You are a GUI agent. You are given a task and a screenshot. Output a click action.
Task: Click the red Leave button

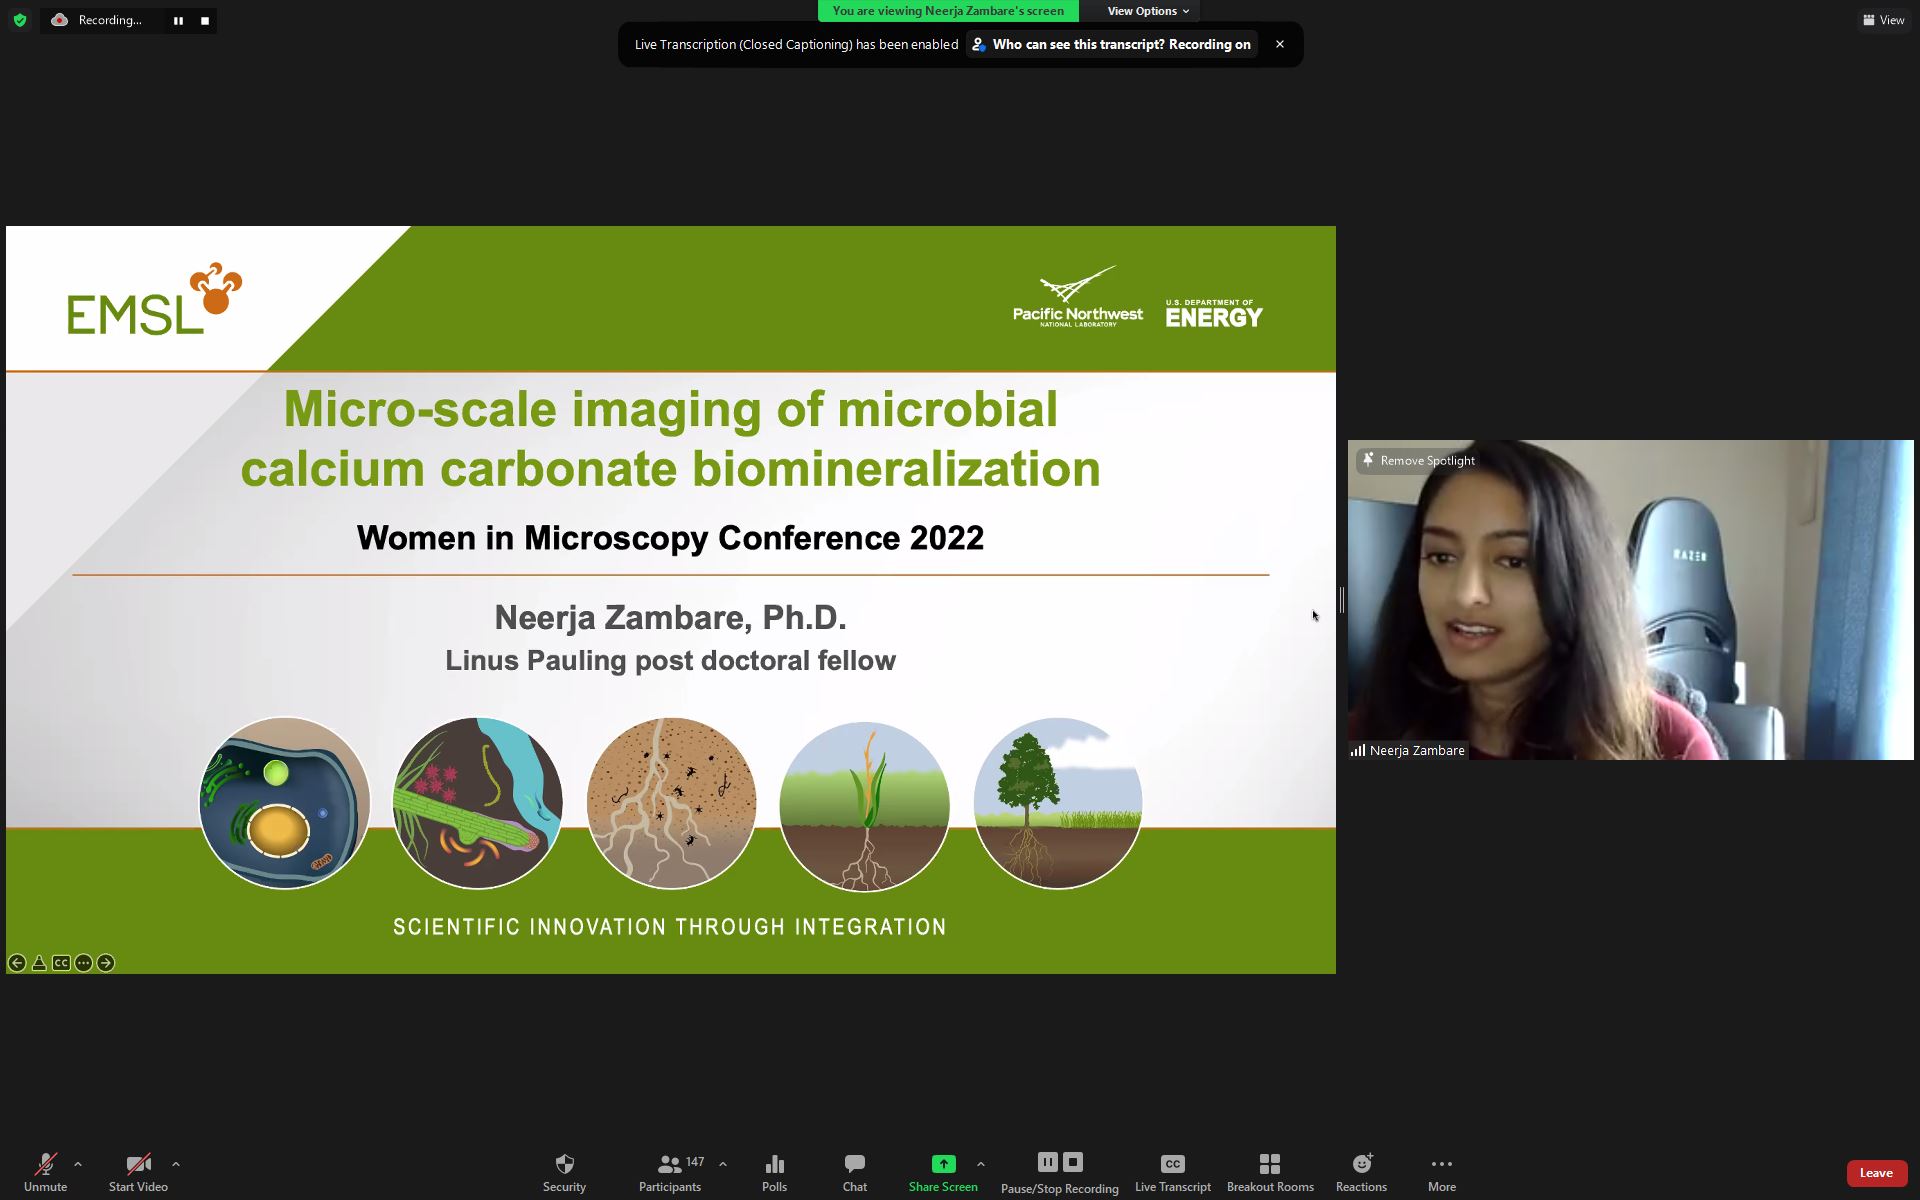(x=1876, y=1173)
